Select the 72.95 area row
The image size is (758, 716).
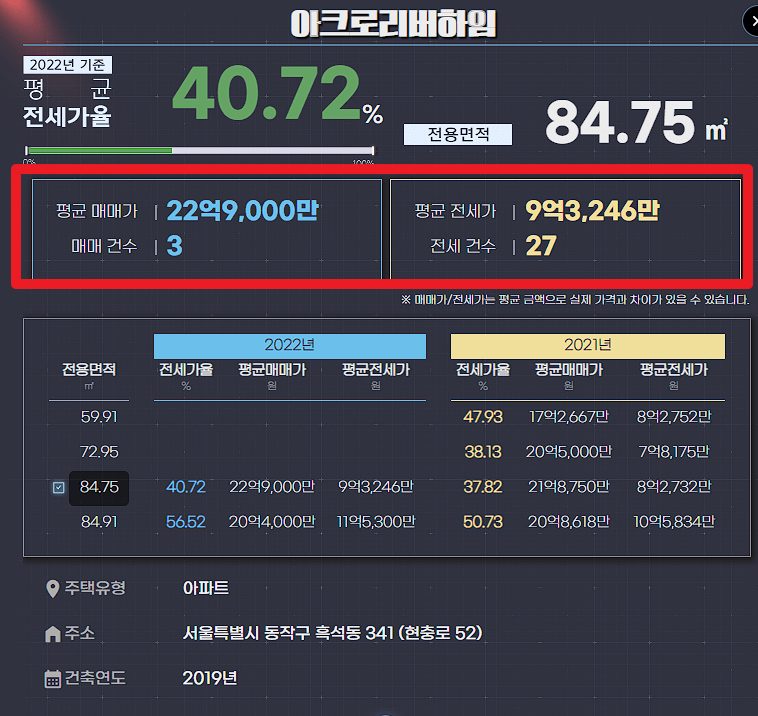click(x=99, y=452)
